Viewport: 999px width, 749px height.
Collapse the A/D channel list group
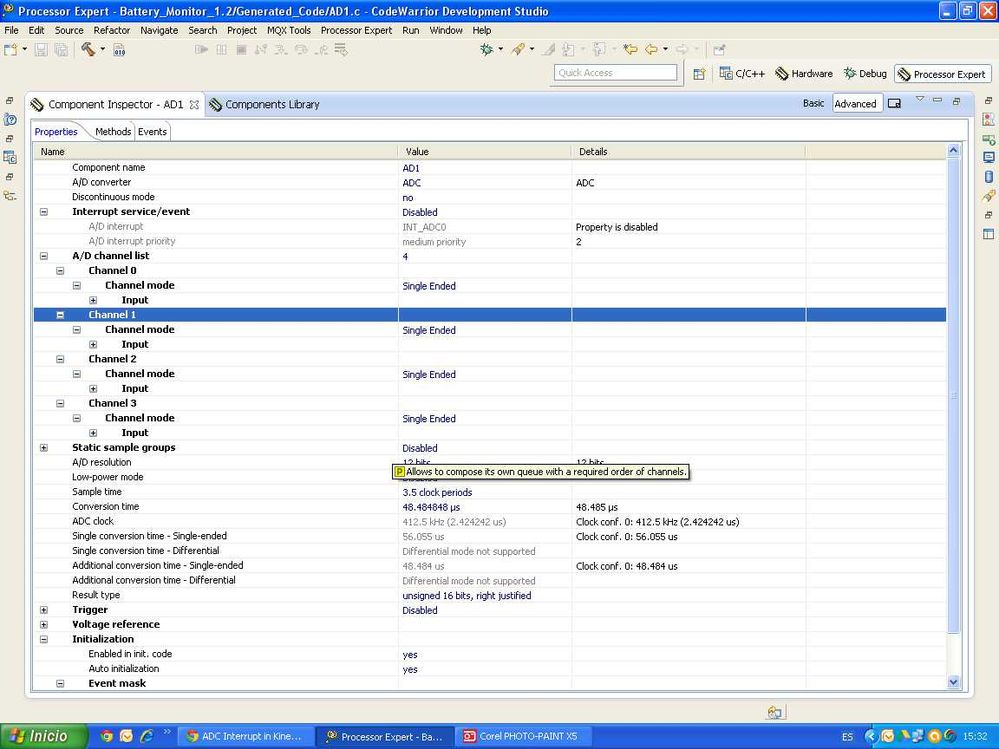click(44, 256)
